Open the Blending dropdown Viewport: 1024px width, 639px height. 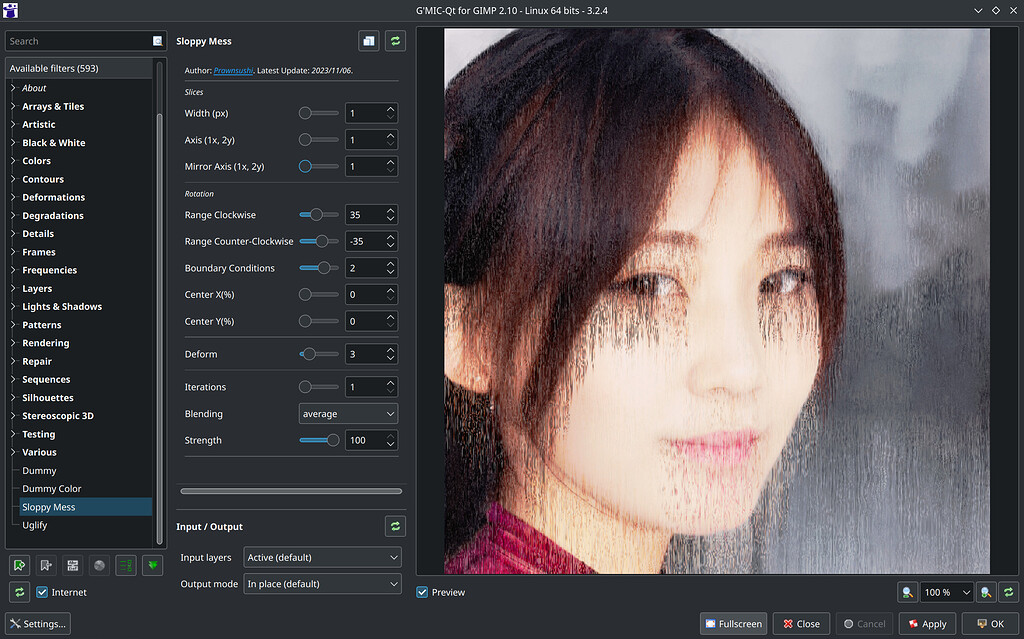pyautogui.click(x=347, y=413)
